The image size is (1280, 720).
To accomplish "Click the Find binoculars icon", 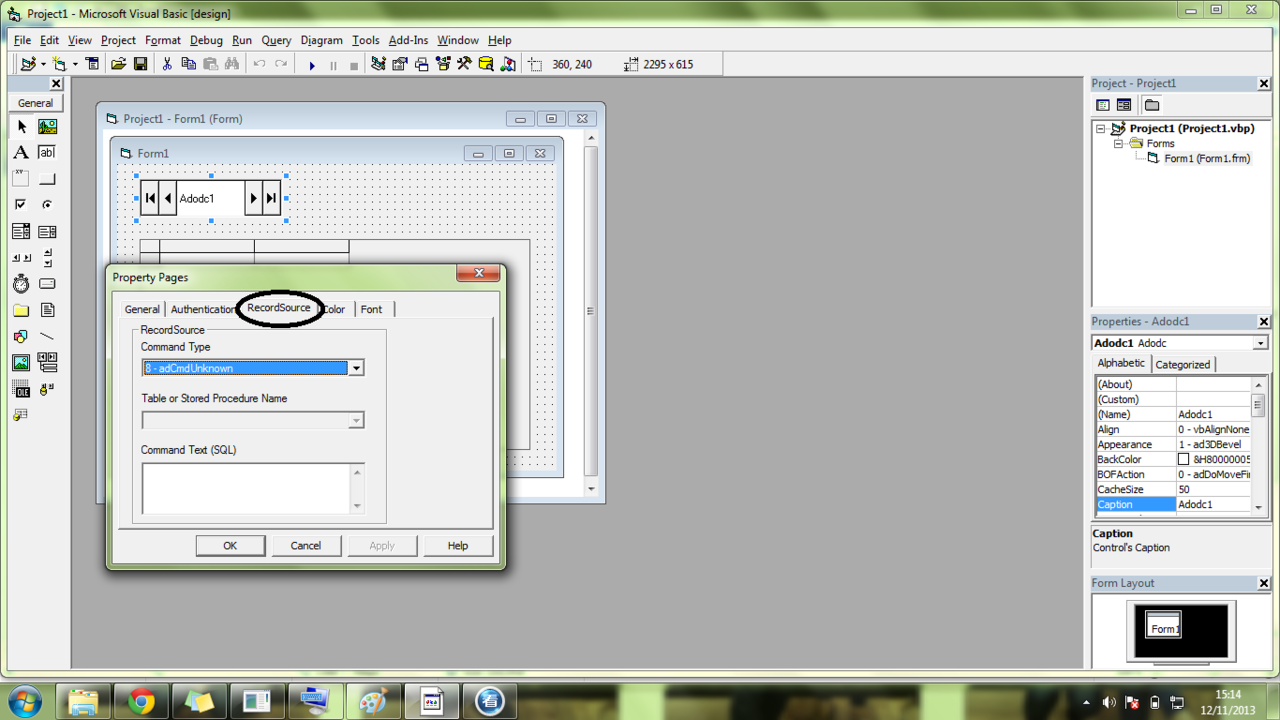I will click(232, 64).
